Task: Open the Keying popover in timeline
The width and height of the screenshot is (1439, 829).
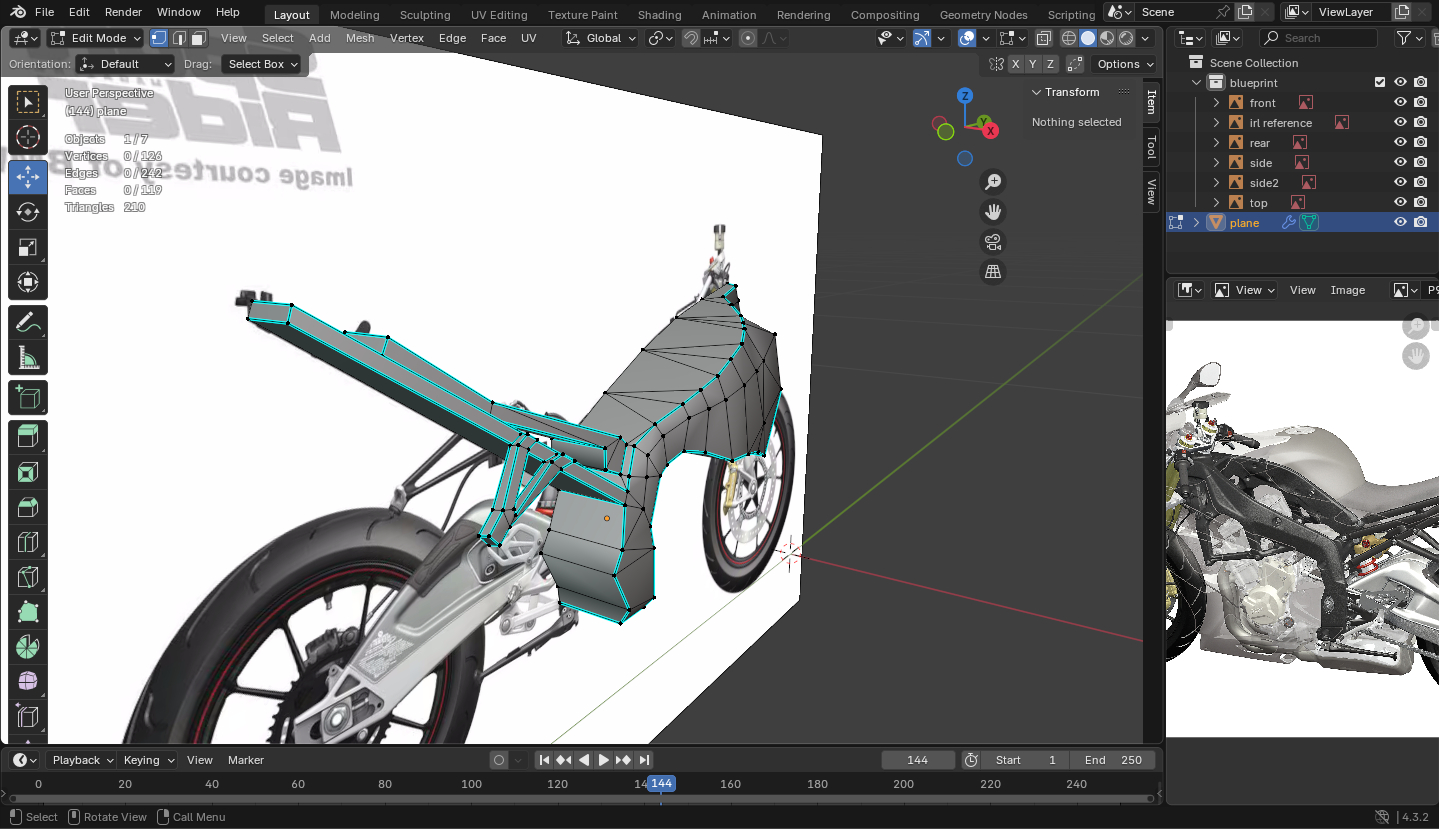Action: pos(147,760)
